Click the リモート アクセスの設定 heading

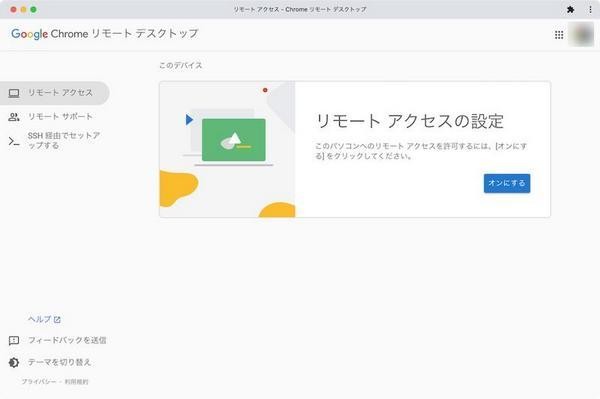409,121
